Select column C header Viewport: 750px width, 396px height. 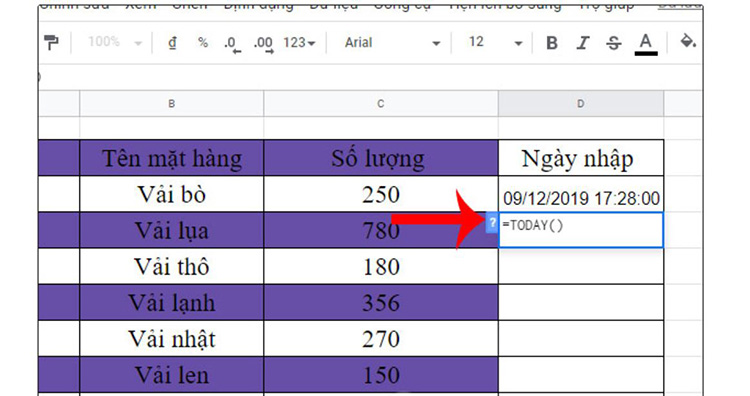pyautogui.click(x=381, y=103)
